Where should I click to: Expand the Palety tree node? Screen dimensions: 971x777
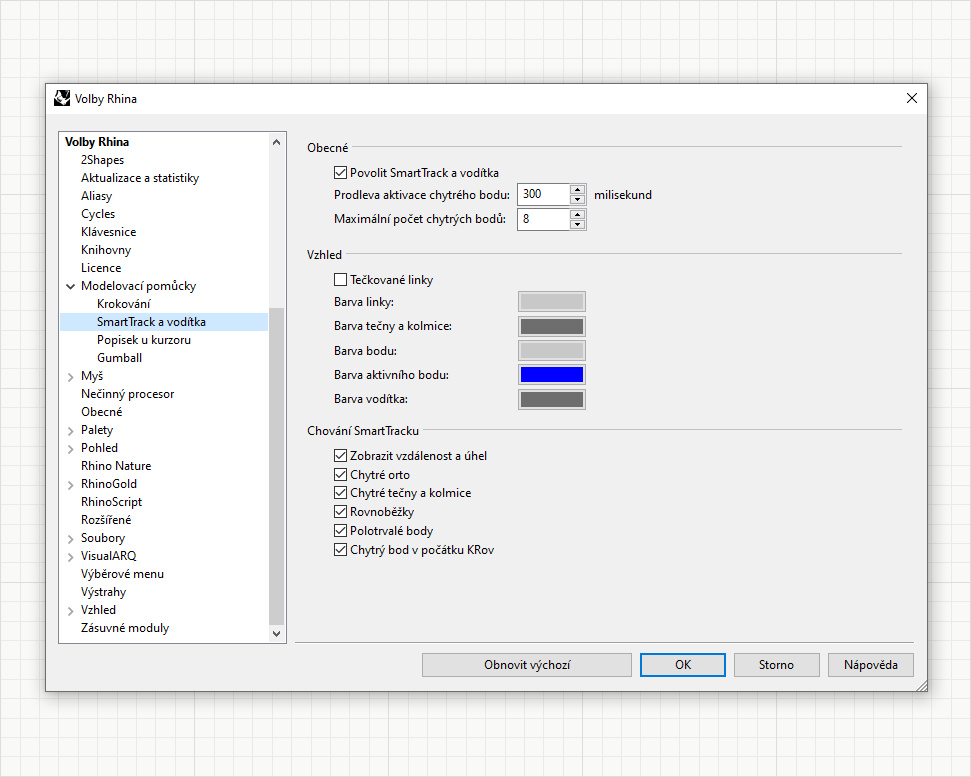tap(71, 430)
